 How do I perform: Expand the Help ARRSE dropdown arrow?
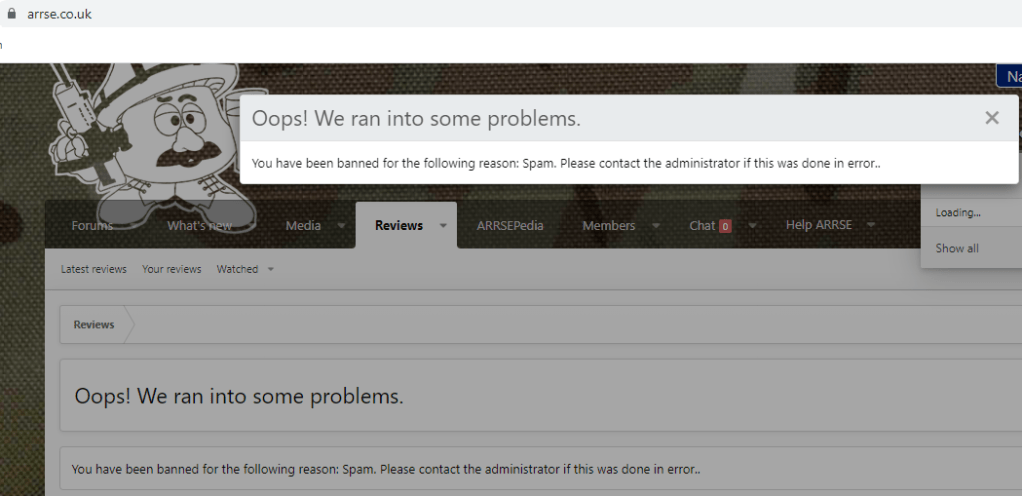click(871, 225)
